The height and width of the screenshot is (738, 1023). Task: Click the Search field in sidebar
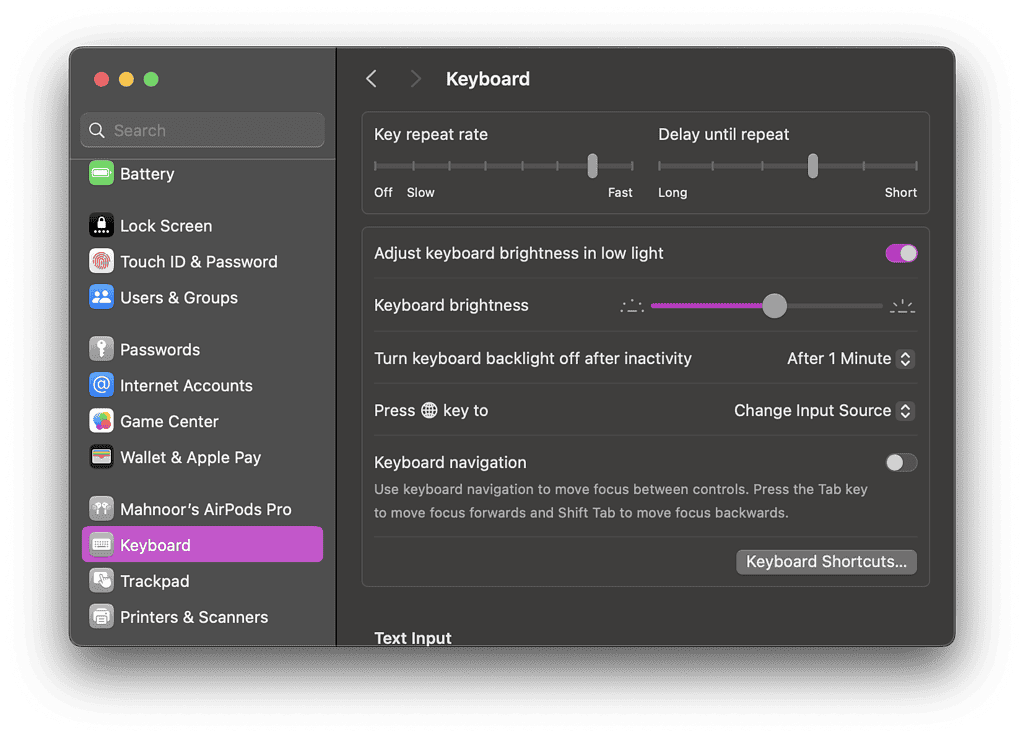pyautogui.click(x=202, y=131)
